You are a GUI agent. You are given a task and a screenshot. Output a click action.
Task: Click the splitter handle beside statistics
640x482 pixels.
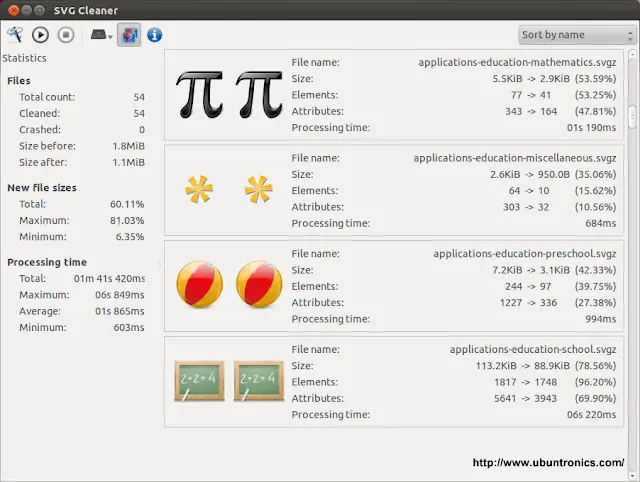[160, 265]
